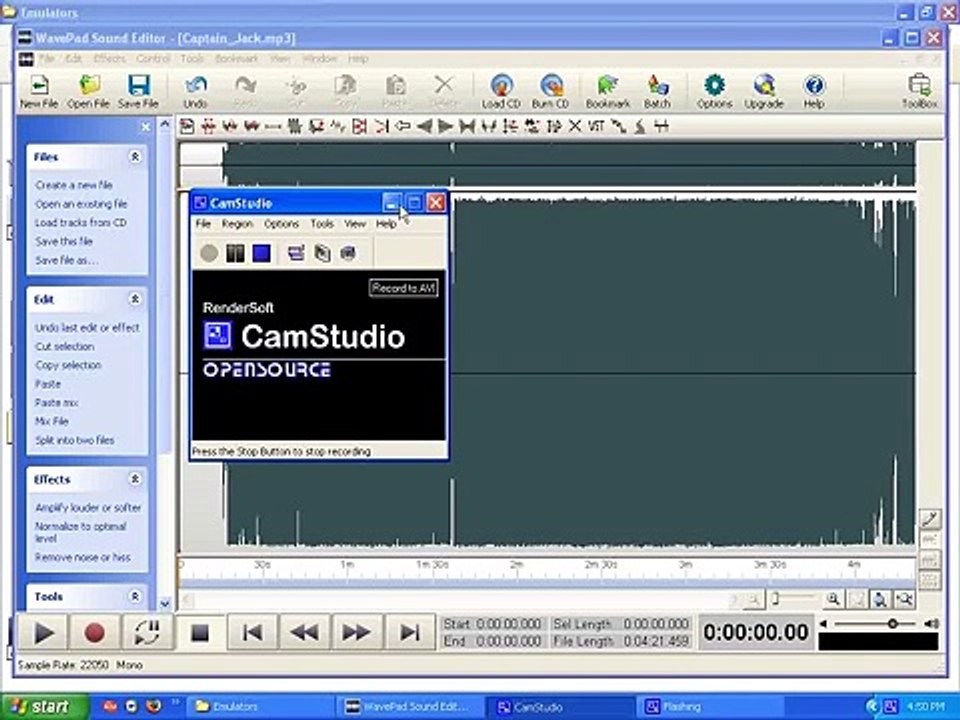Open CamStudio Region menu
The height and width of the screenshot is (720, 960).
click(x=238, y=223)
